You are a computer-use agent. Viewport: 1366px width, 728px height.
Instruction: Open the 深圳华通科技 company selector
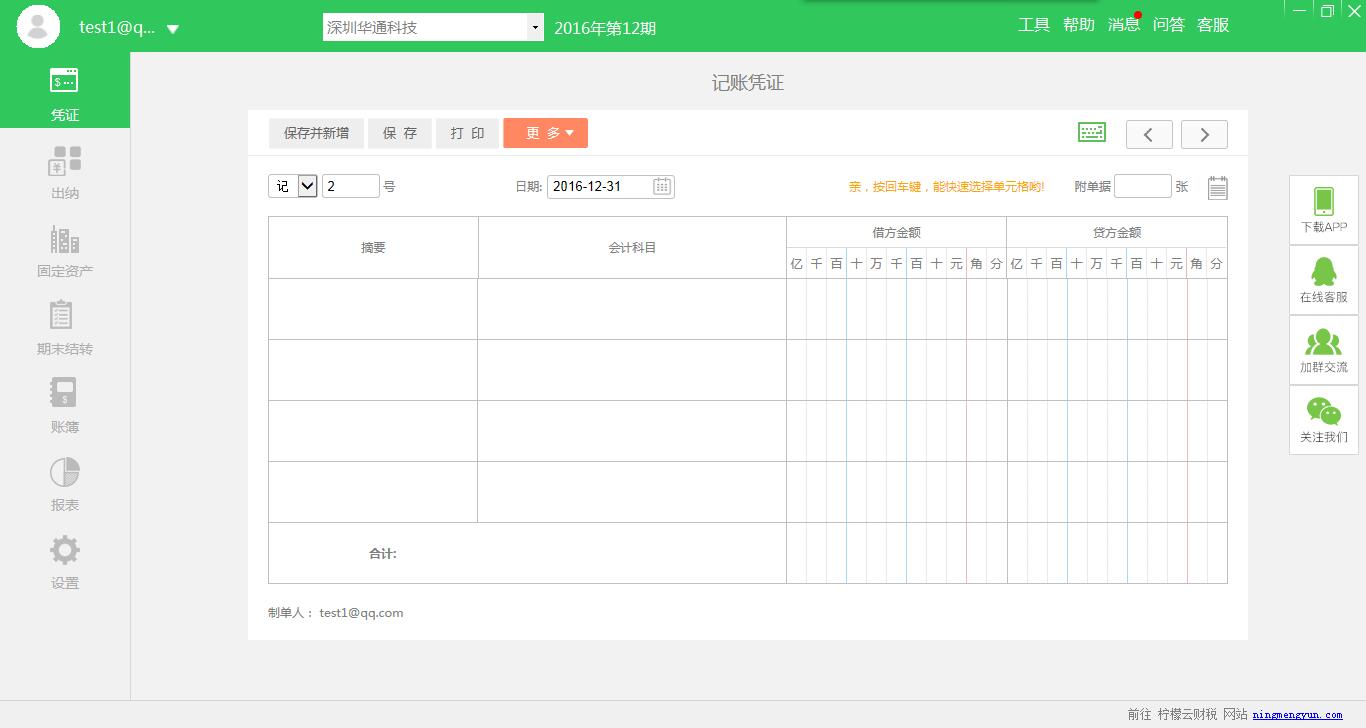(x=432, y=26)
